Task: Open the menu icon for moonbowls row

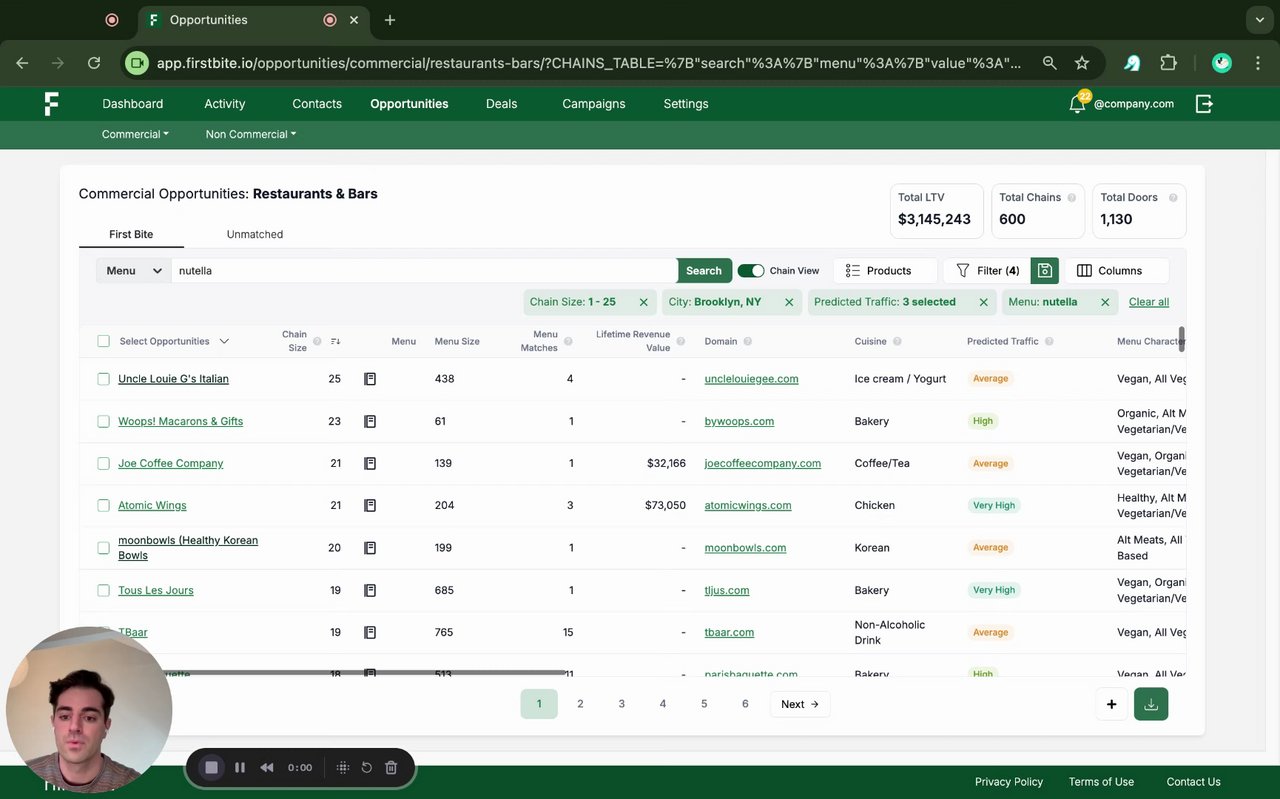Action: pyautogui.click(x=370, y=548)
